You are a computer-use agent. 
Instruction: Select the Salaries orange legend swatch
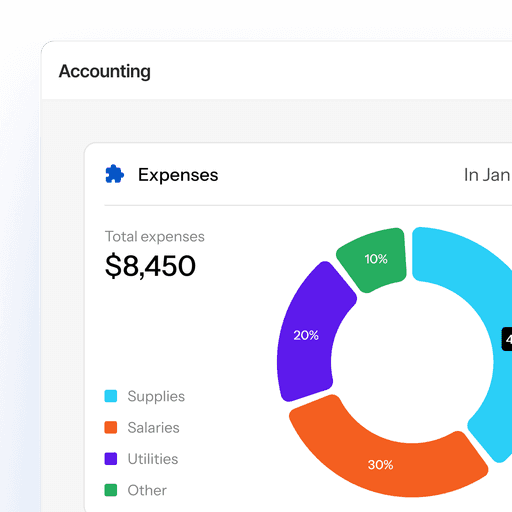coord(111,427)
